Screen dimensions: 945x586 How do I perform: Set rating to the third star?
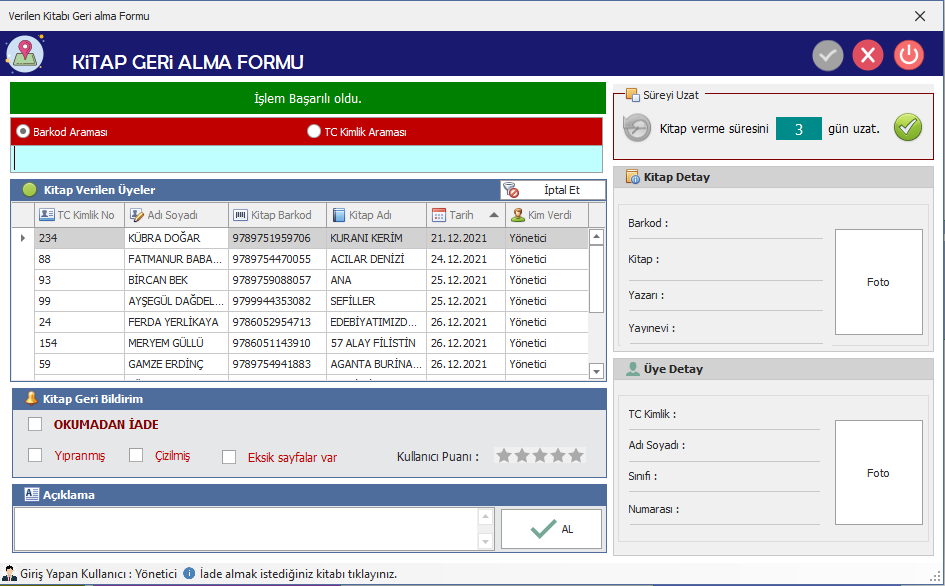[x=540, y=455]
